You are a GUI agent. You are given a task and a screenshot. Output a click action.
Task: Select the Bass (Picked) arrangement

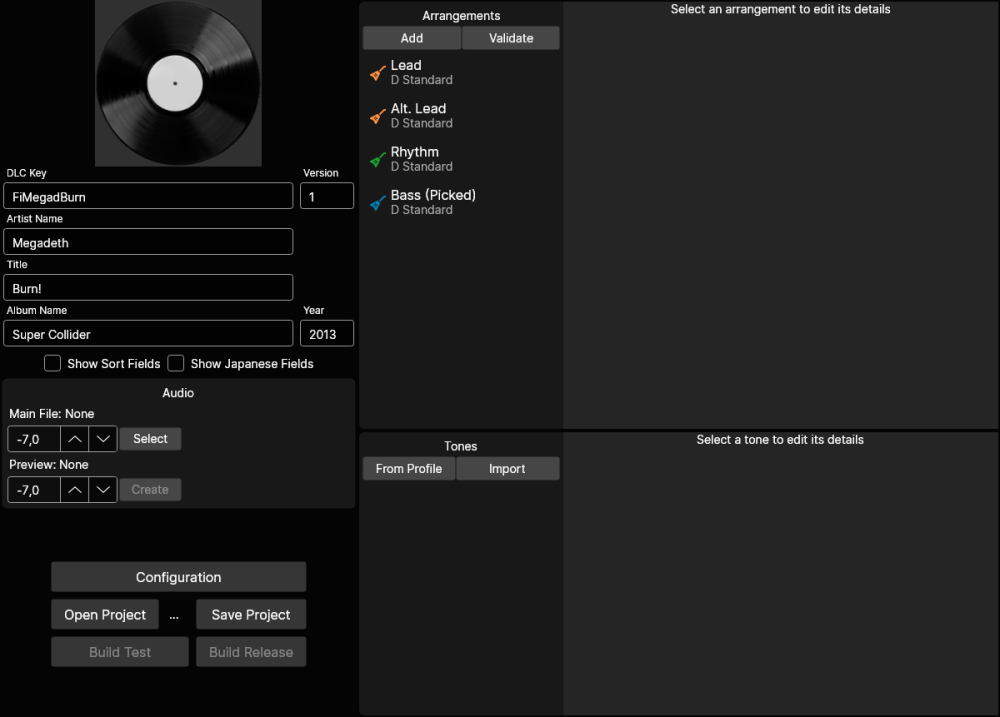point(433,202)
